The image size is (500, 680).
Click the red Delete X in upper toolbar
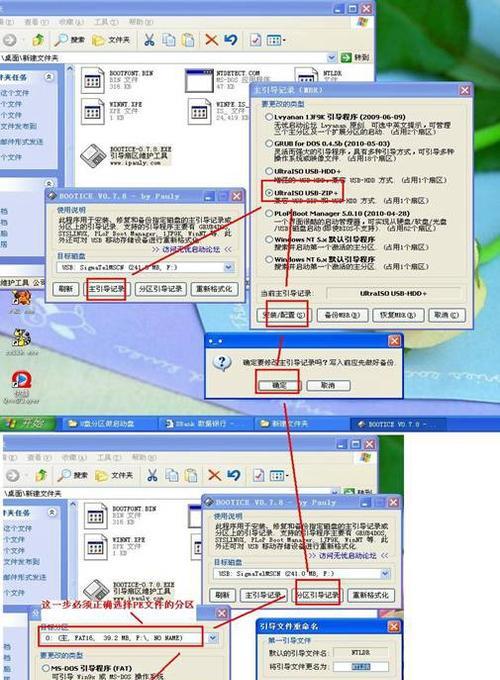pos(212,40)
